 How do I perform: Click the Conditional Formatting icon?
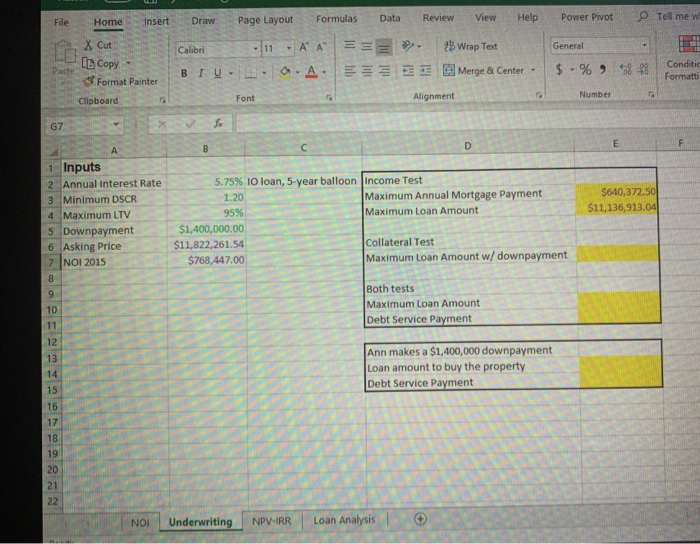[689, 45]
